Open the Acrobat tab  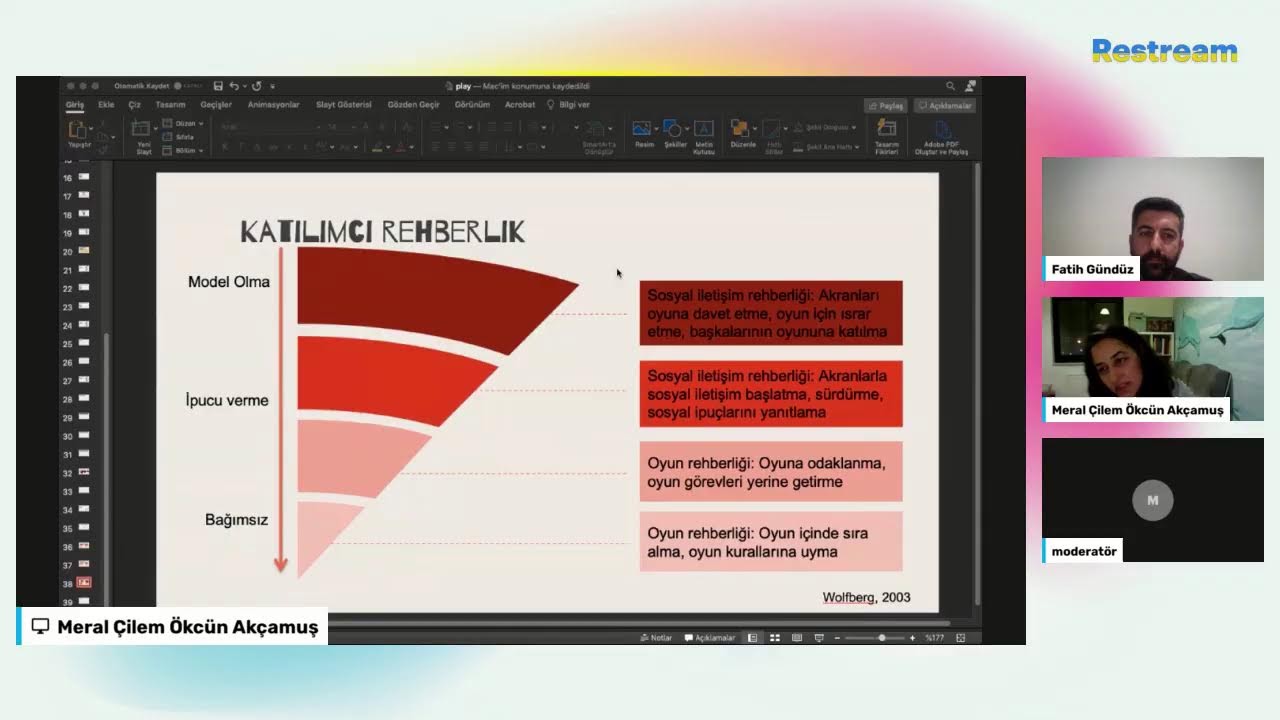click(520, 104)
